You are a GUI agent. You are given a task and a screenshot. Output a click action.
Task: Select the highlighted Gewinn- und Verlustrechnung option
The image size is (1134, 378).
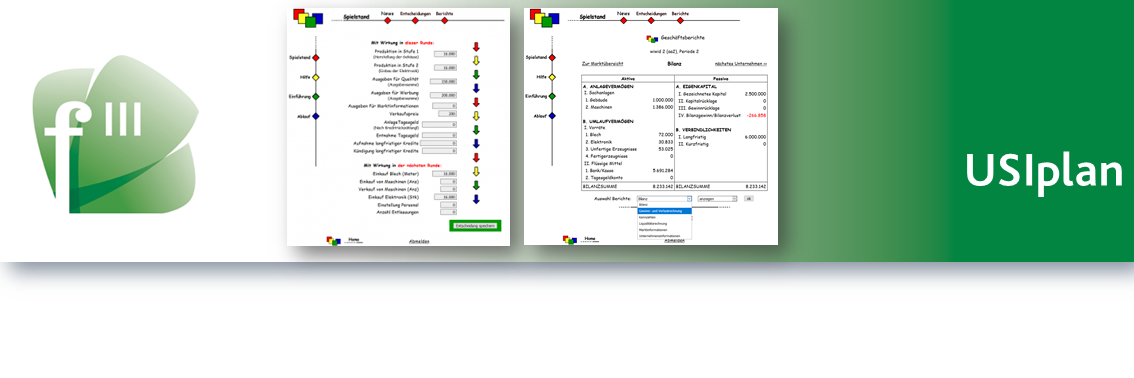click(665, 211)
